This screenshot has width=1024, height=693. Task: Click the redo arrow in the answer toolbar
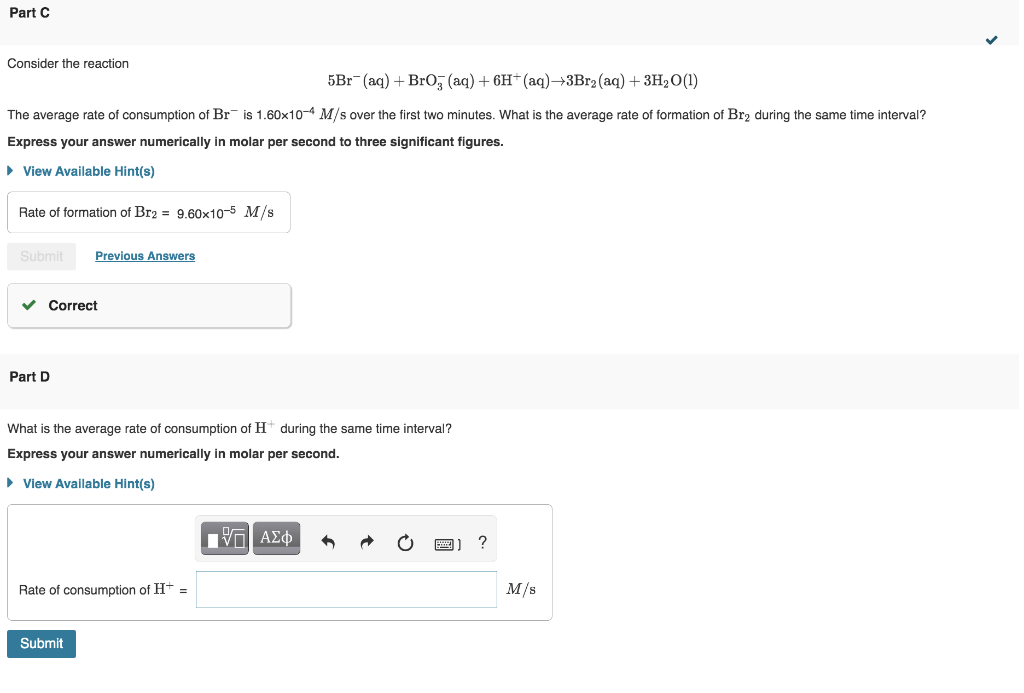(366, 541)
